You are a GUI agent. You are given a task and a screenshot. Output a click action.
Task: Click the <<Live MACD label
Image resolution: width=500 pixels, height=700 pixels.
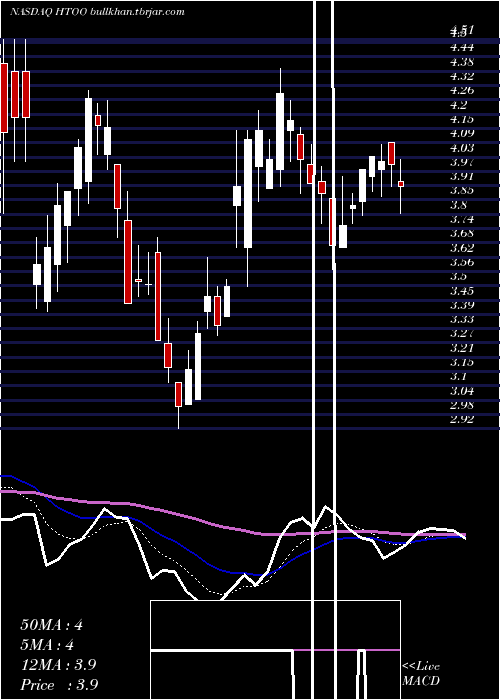pos(421,673)
